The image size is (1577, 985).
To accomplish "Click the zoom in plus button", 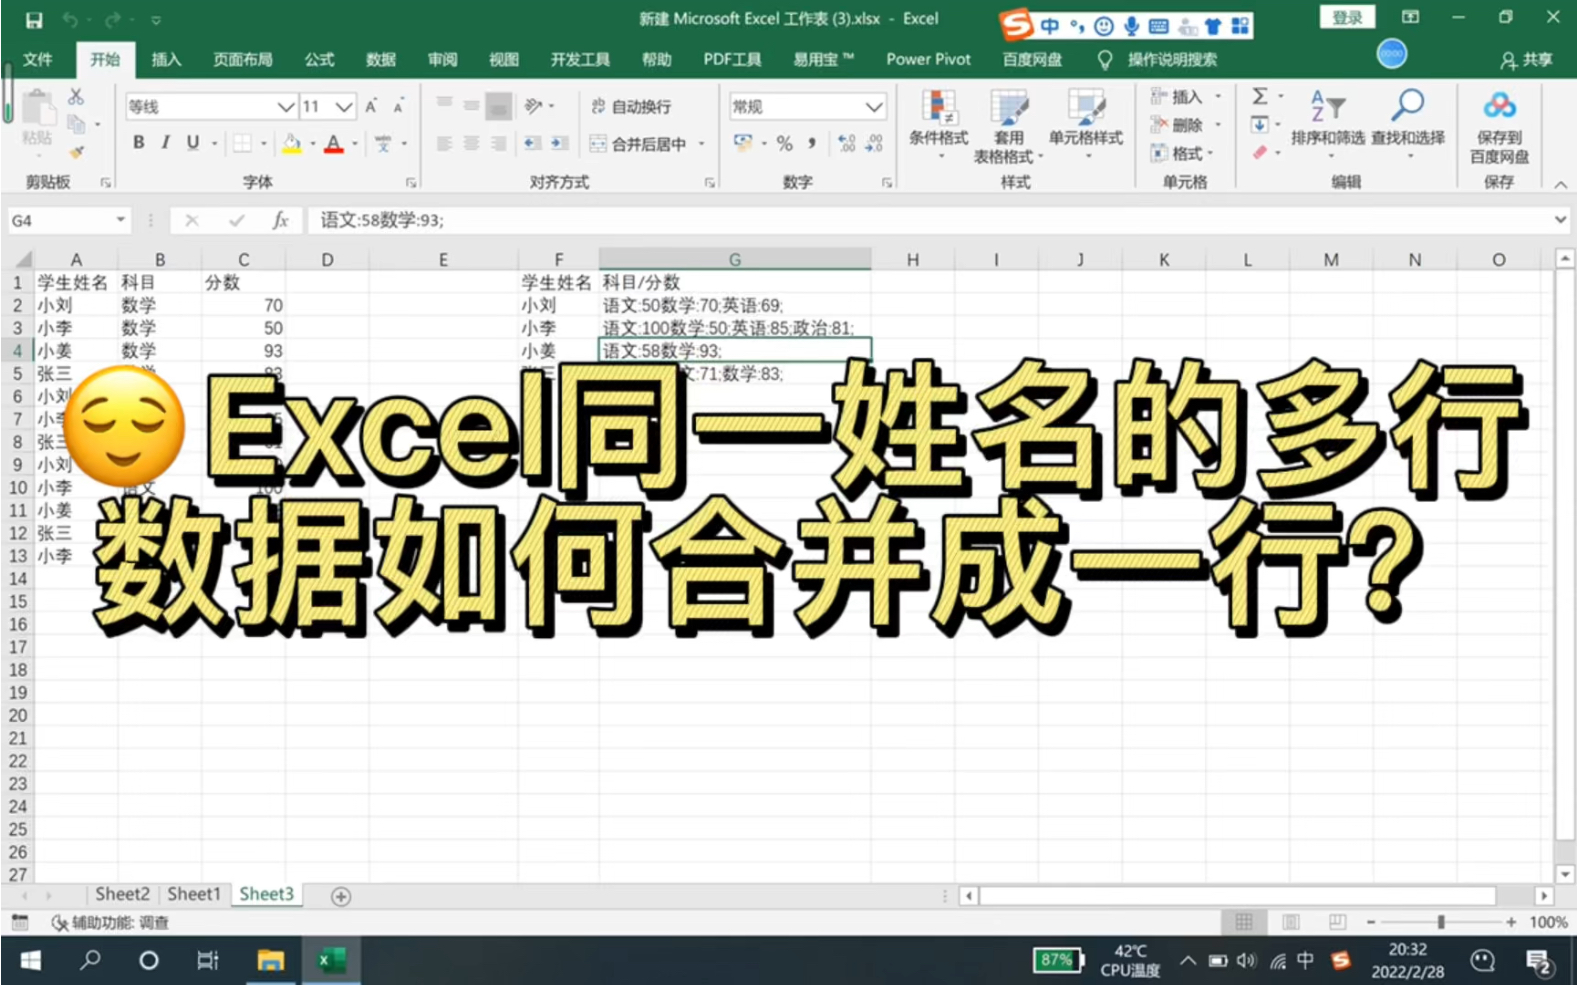I will point(1510,922).
